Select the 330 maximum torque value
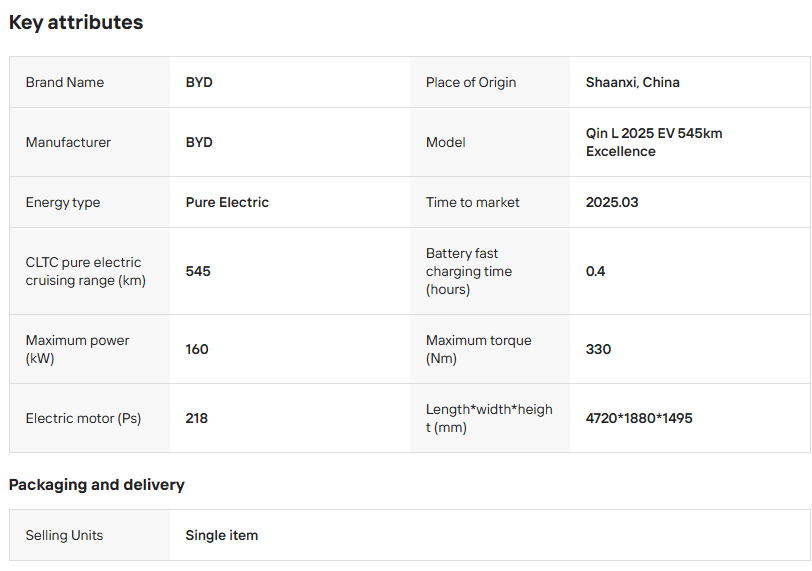The width and height of the screenshot is (812, 571). (x=598, y=349)
